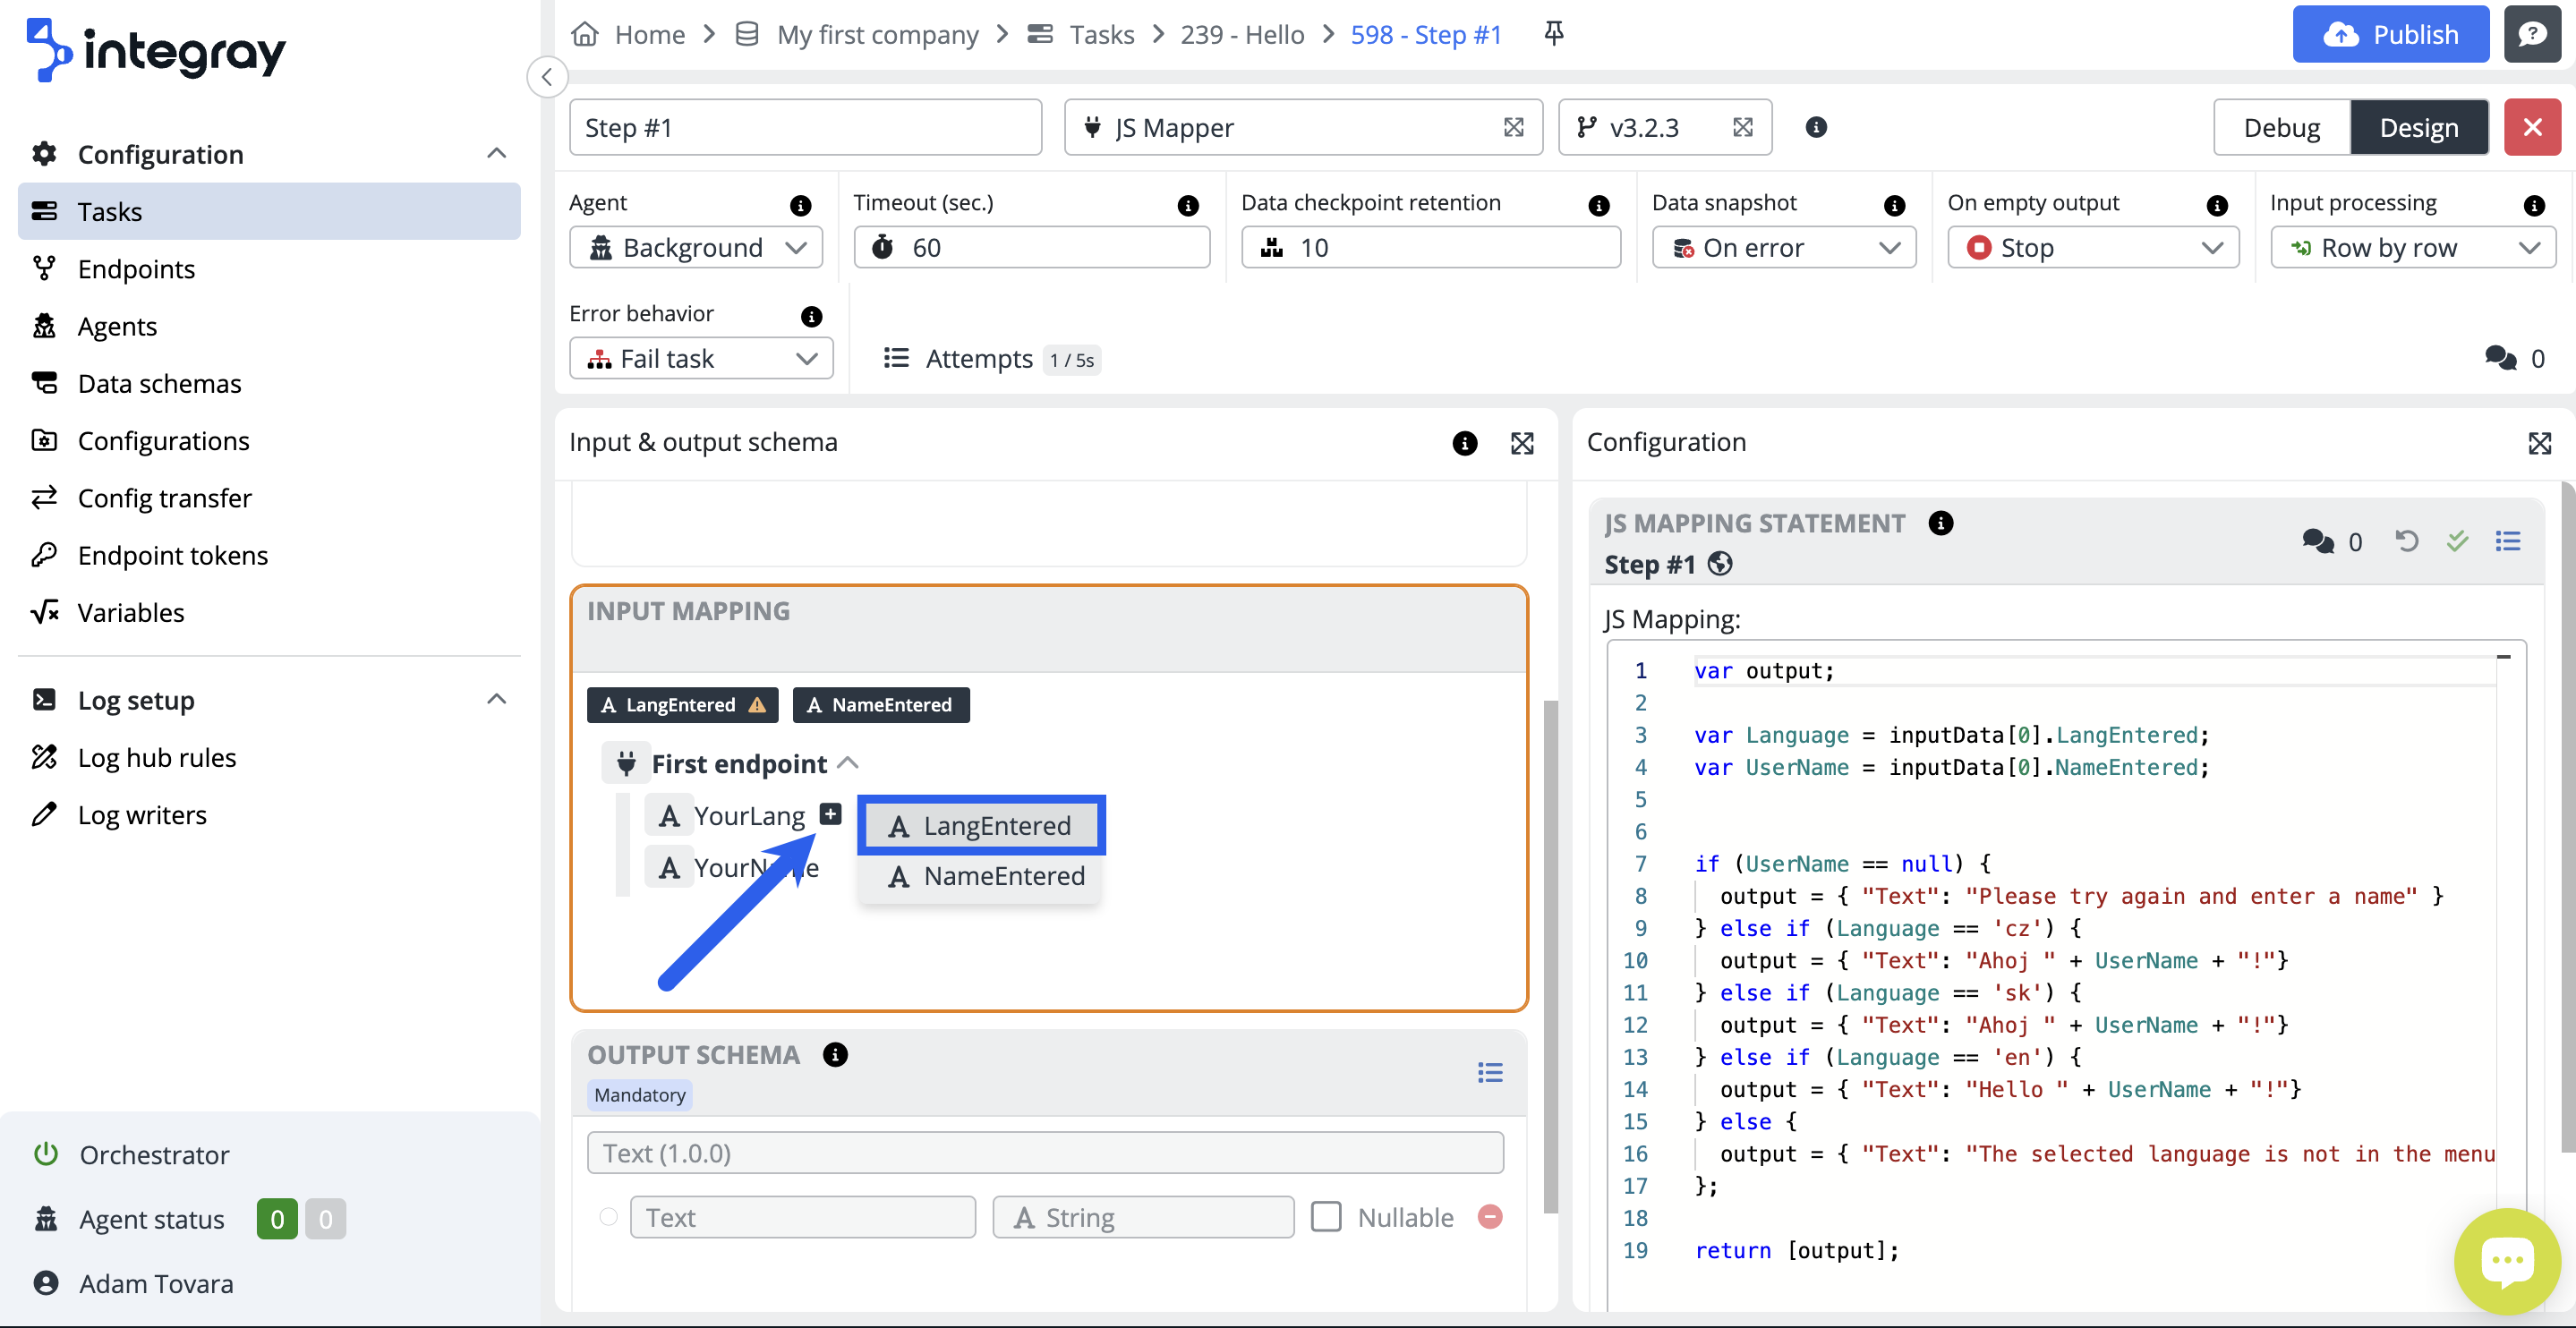
Task: Expand the Input & output schema panel
Action: [x=1521, y=443]
